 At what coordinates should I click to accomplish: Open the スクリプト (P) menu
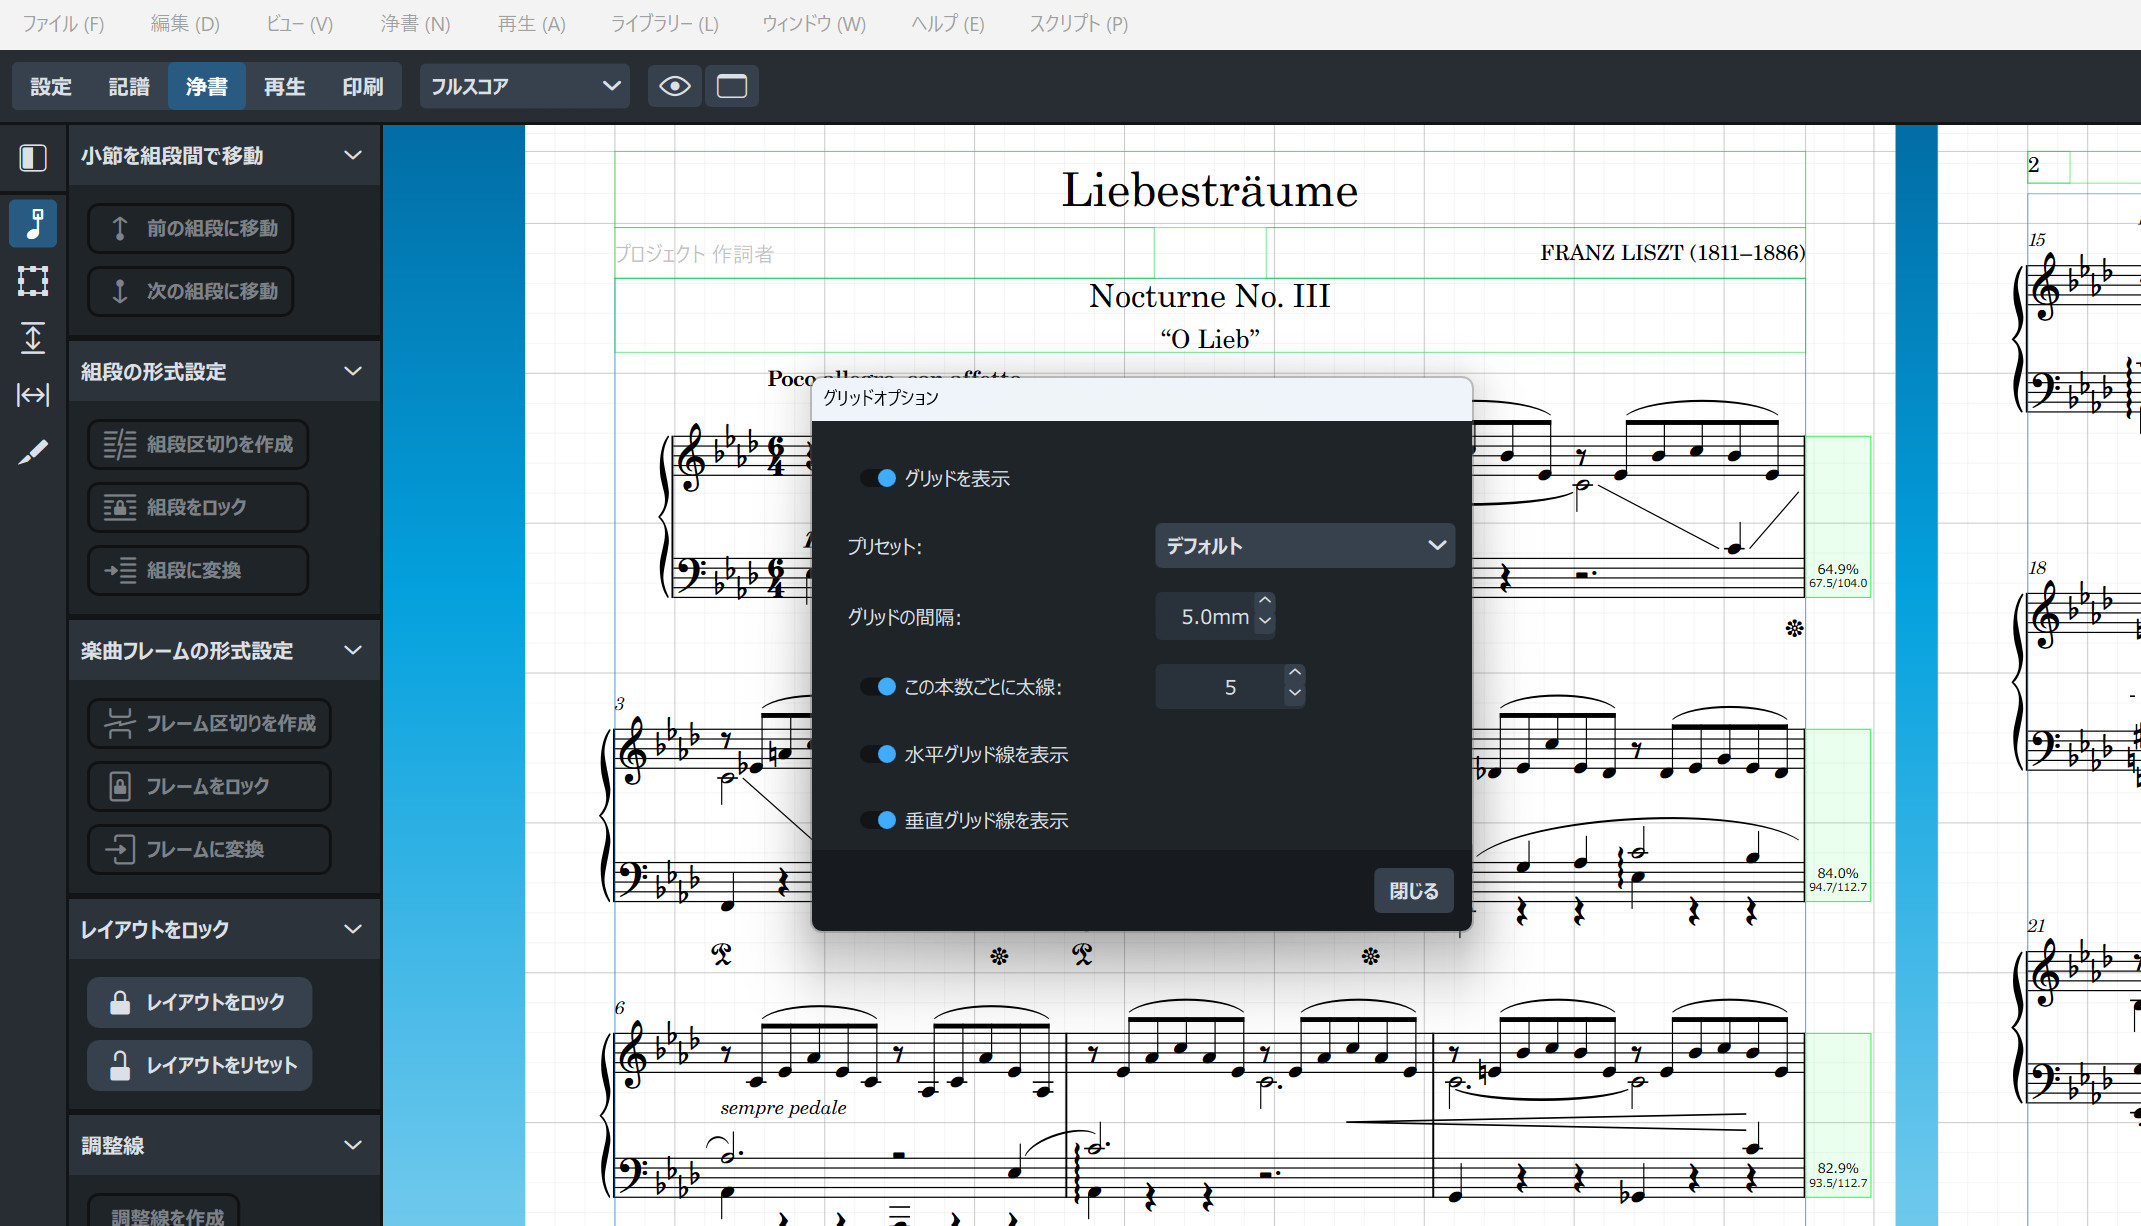pyautogui.click(x=1079, y=24)
